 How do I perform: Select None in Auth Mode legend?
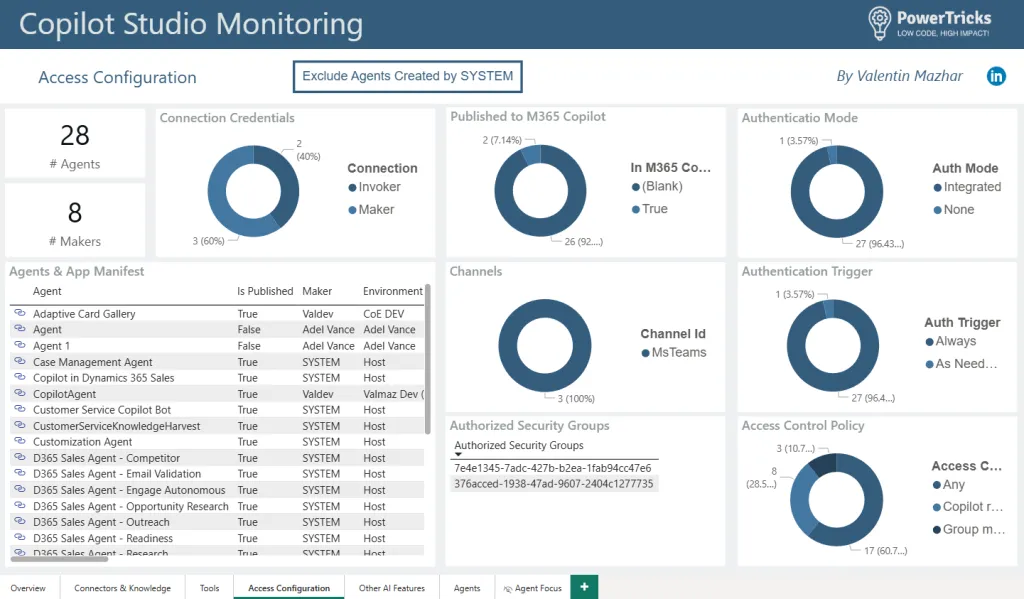[954, 210]
